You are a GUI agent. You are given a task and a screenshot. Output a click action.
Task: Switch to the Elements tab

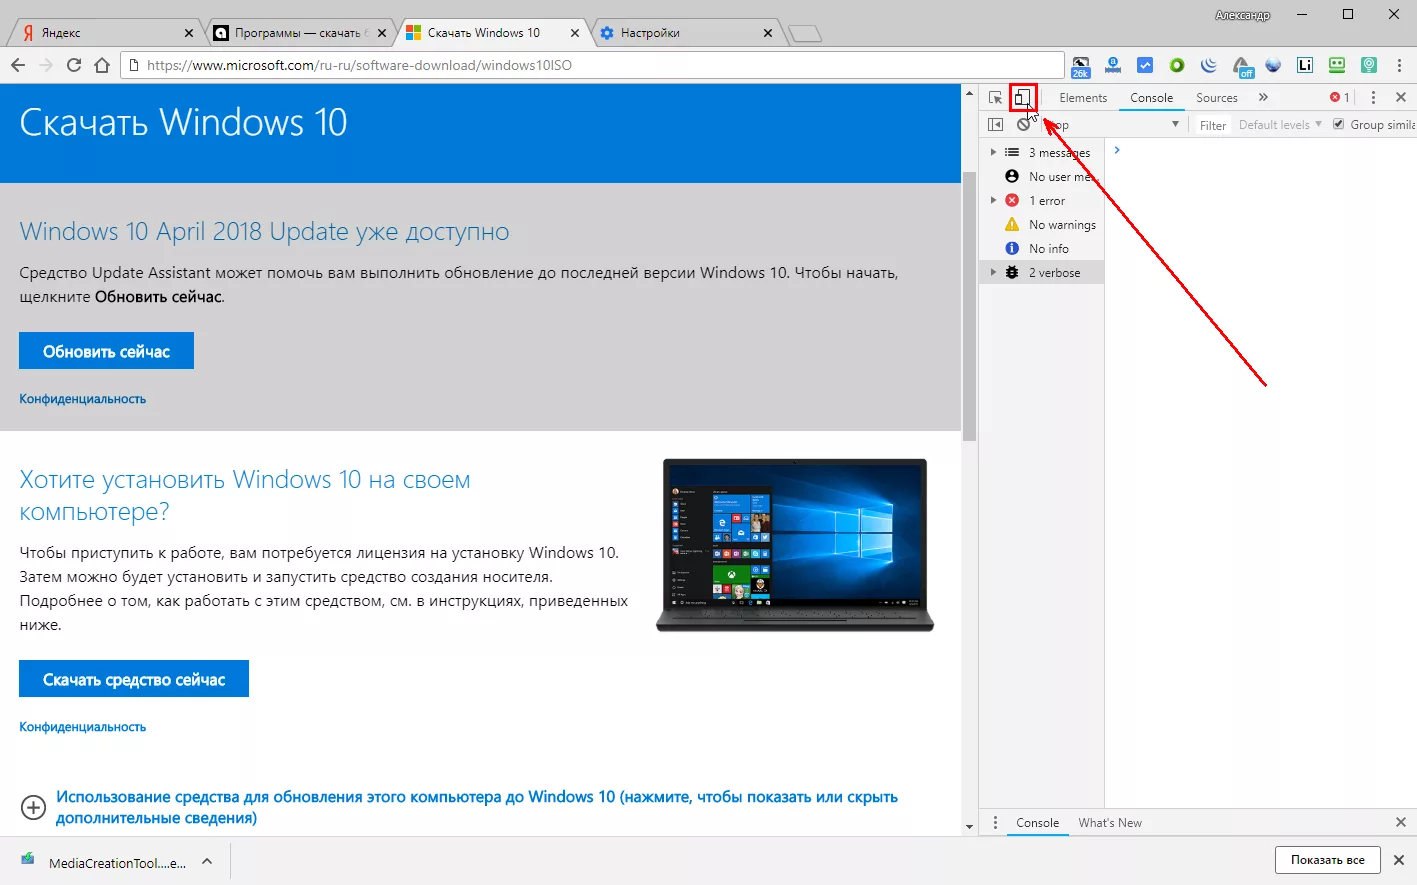click(1083, 97)
